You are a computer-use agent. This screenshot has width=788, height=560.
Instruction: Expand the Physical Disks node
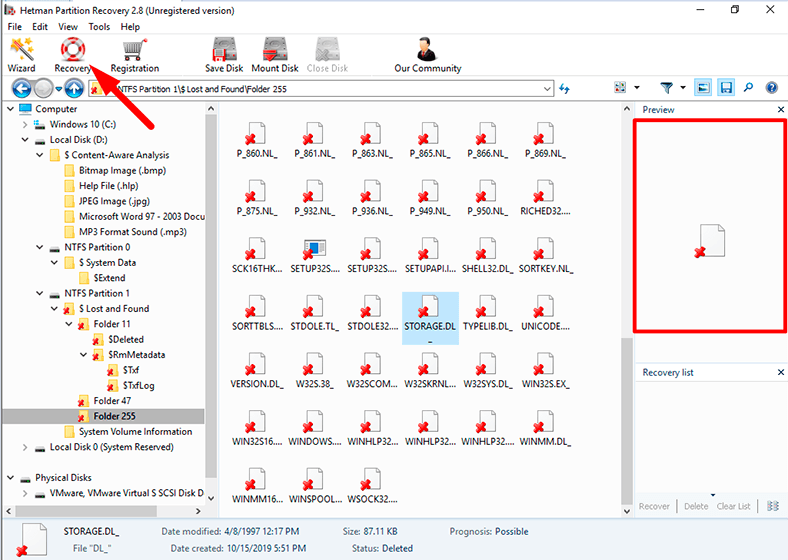pos(10,478)
